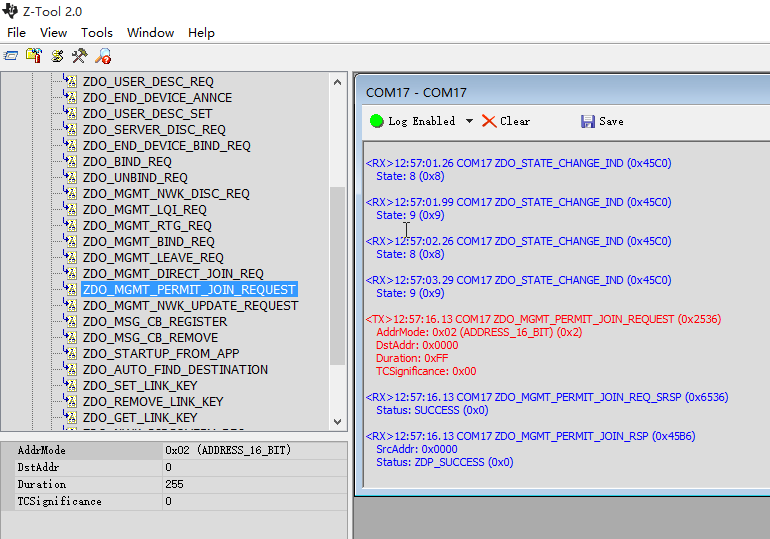Open the hammer and wrench tools icon
The height and width of the screenshot is (539, 770).
pyautogui.click(x=80, y=56)
